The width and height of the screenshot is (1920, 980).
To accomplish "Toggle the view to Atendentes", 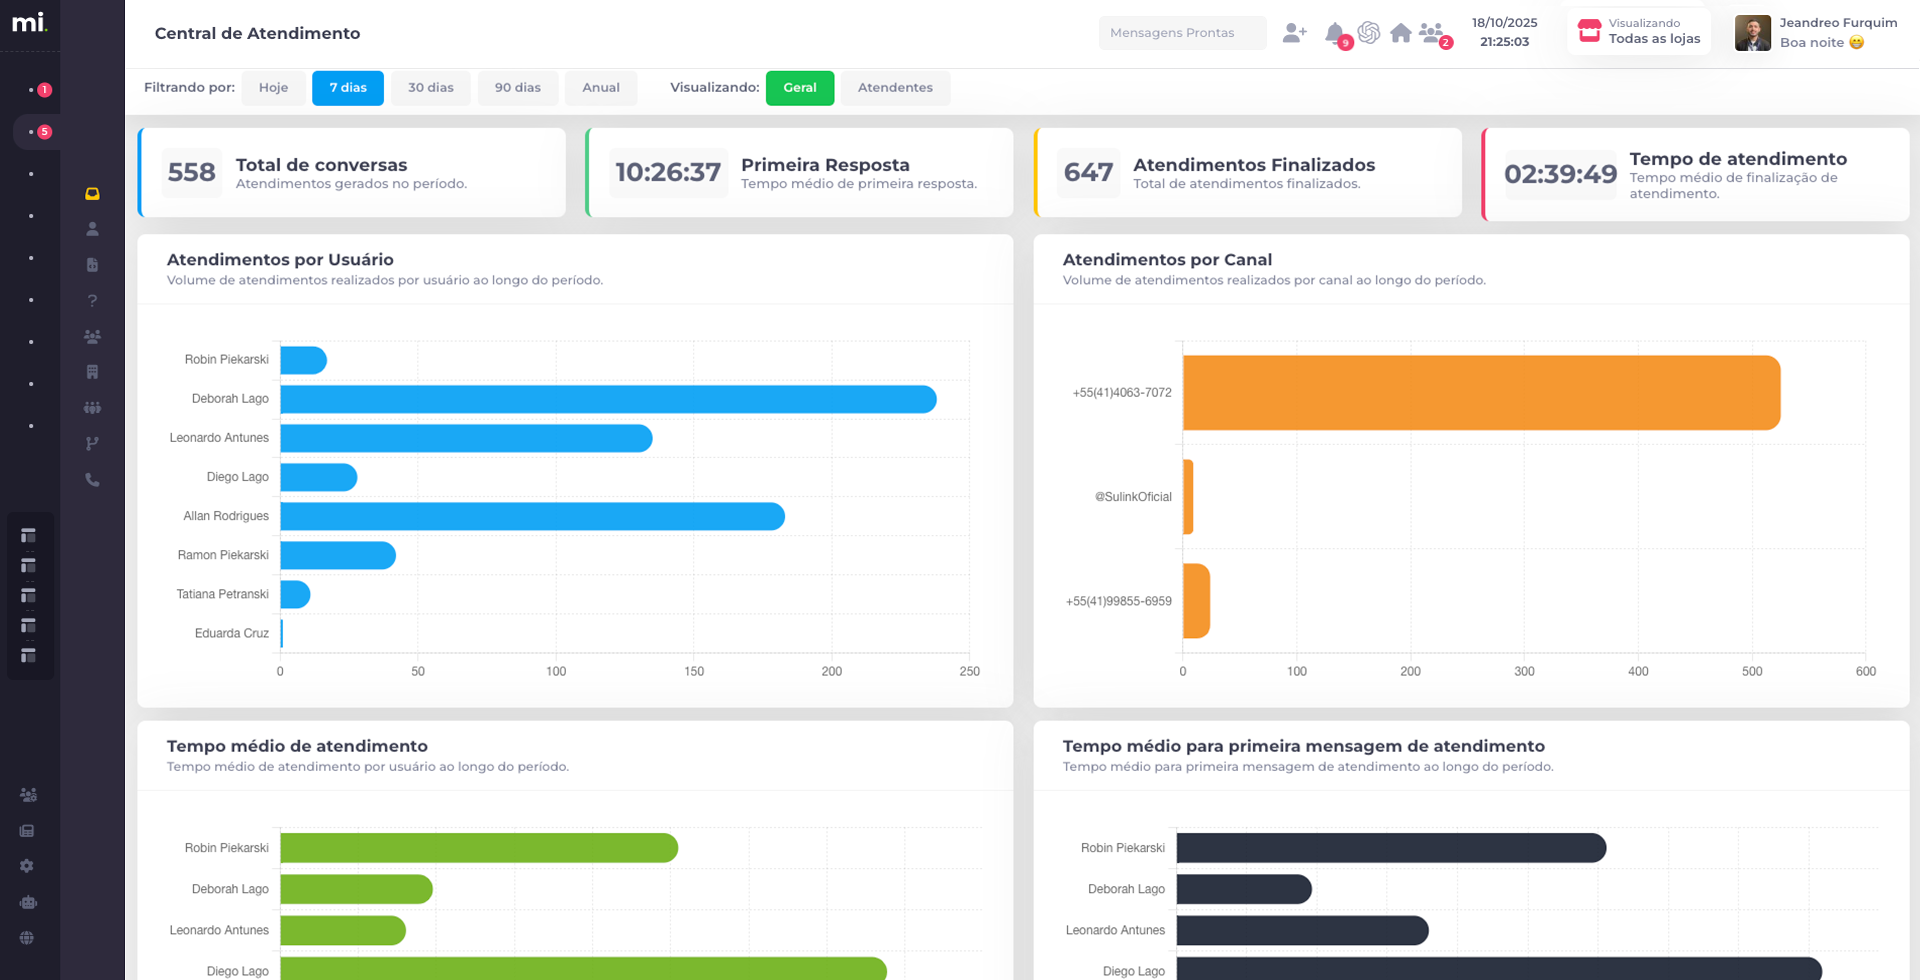I will [895, 88].
